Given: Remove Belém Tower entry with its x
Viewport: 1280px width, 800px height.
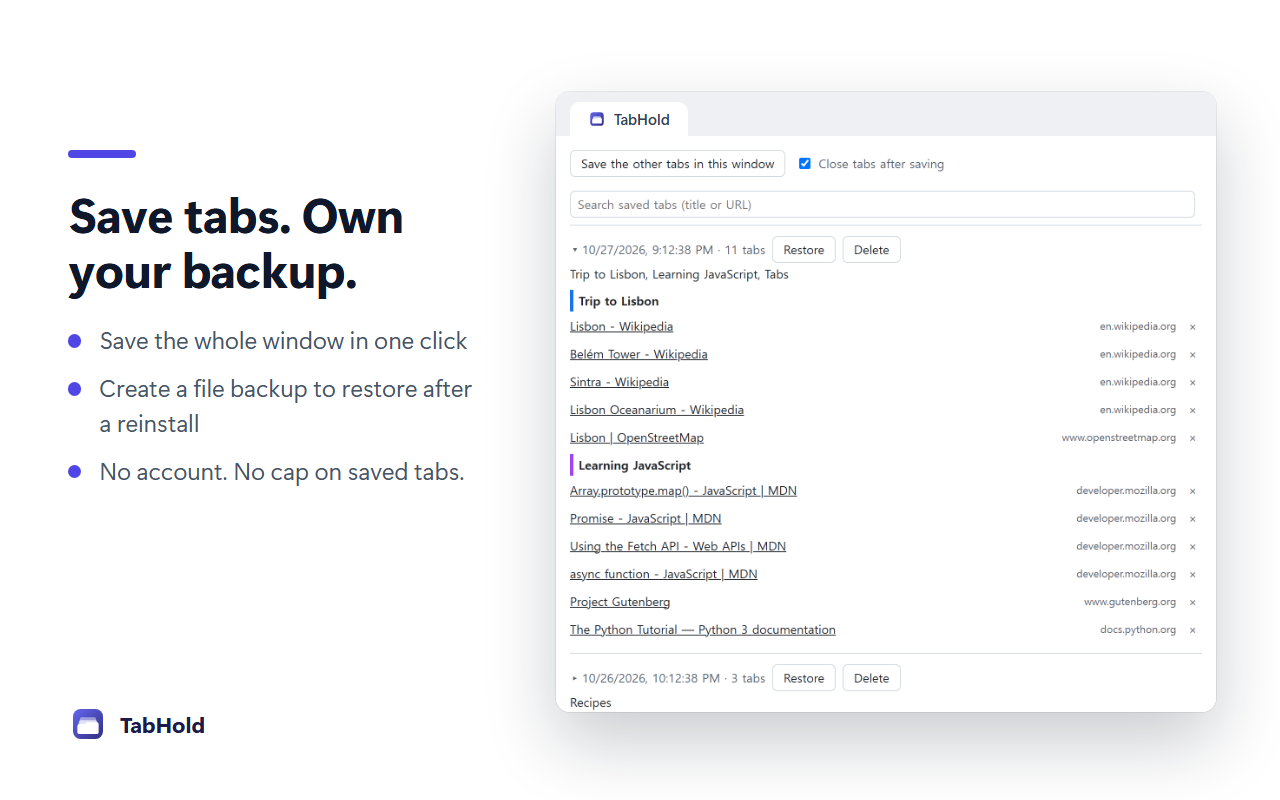Looking at the screenshot, I should click(1193, 355).
